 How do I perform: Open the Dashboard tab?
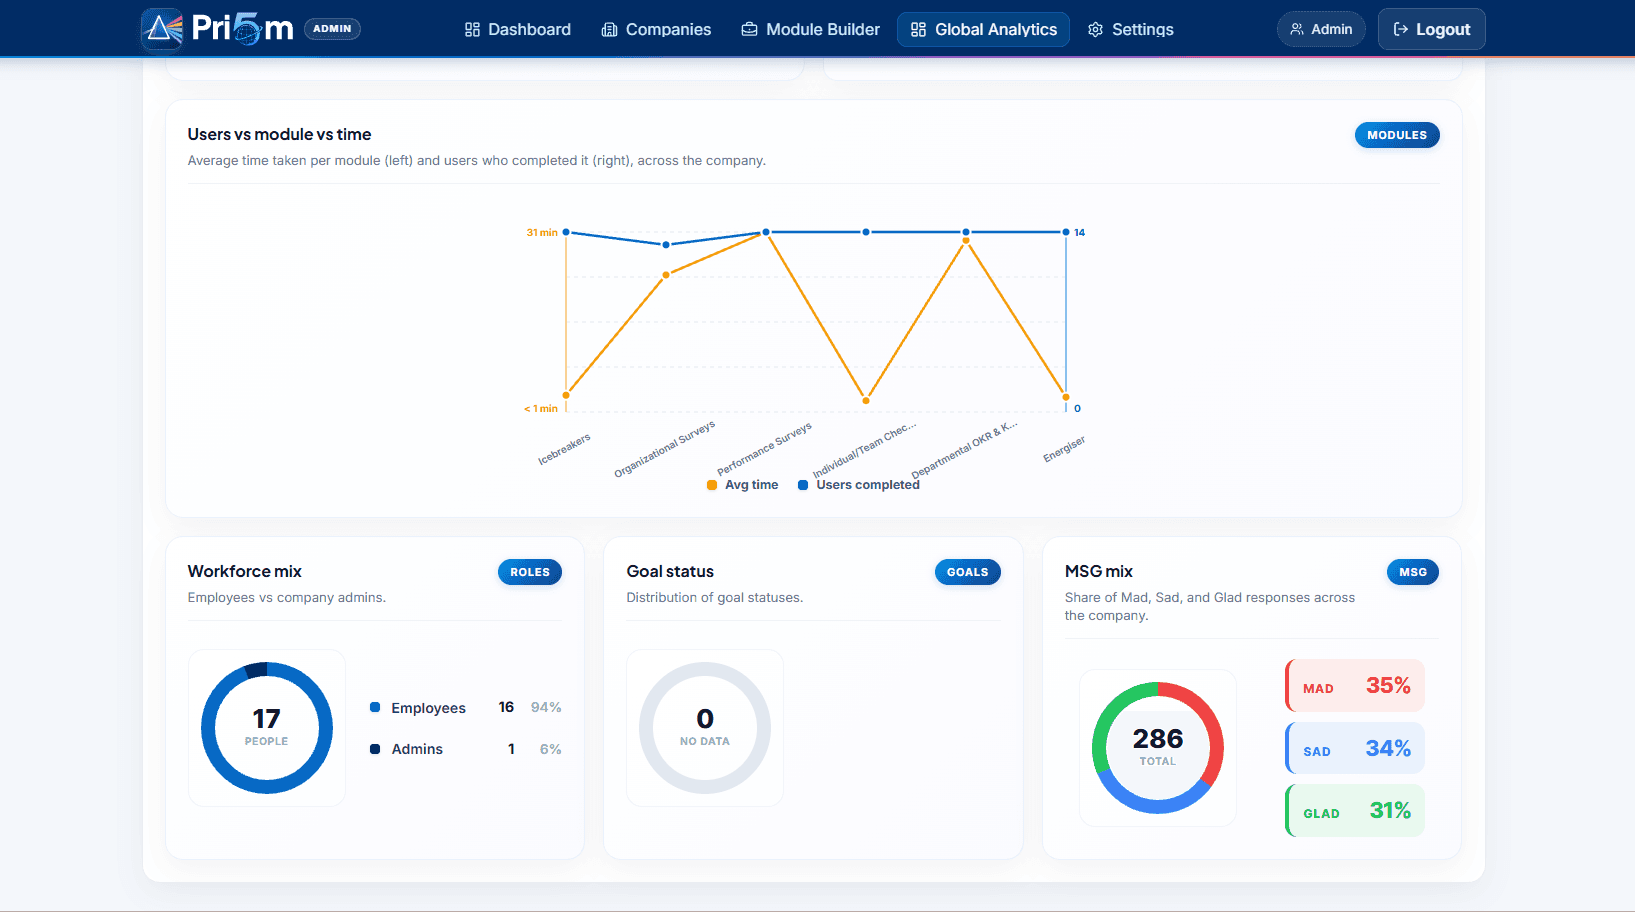tap(518, 30)
